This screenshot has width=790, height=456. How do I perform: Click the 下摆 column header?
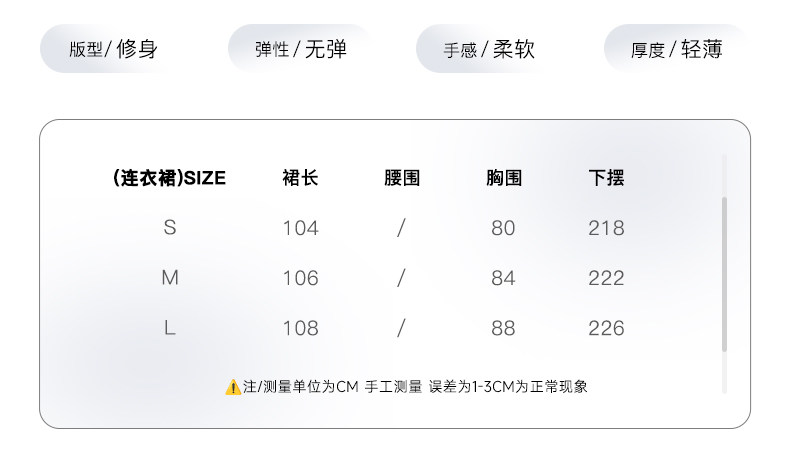pyautogui.click(x=606, y=179)
